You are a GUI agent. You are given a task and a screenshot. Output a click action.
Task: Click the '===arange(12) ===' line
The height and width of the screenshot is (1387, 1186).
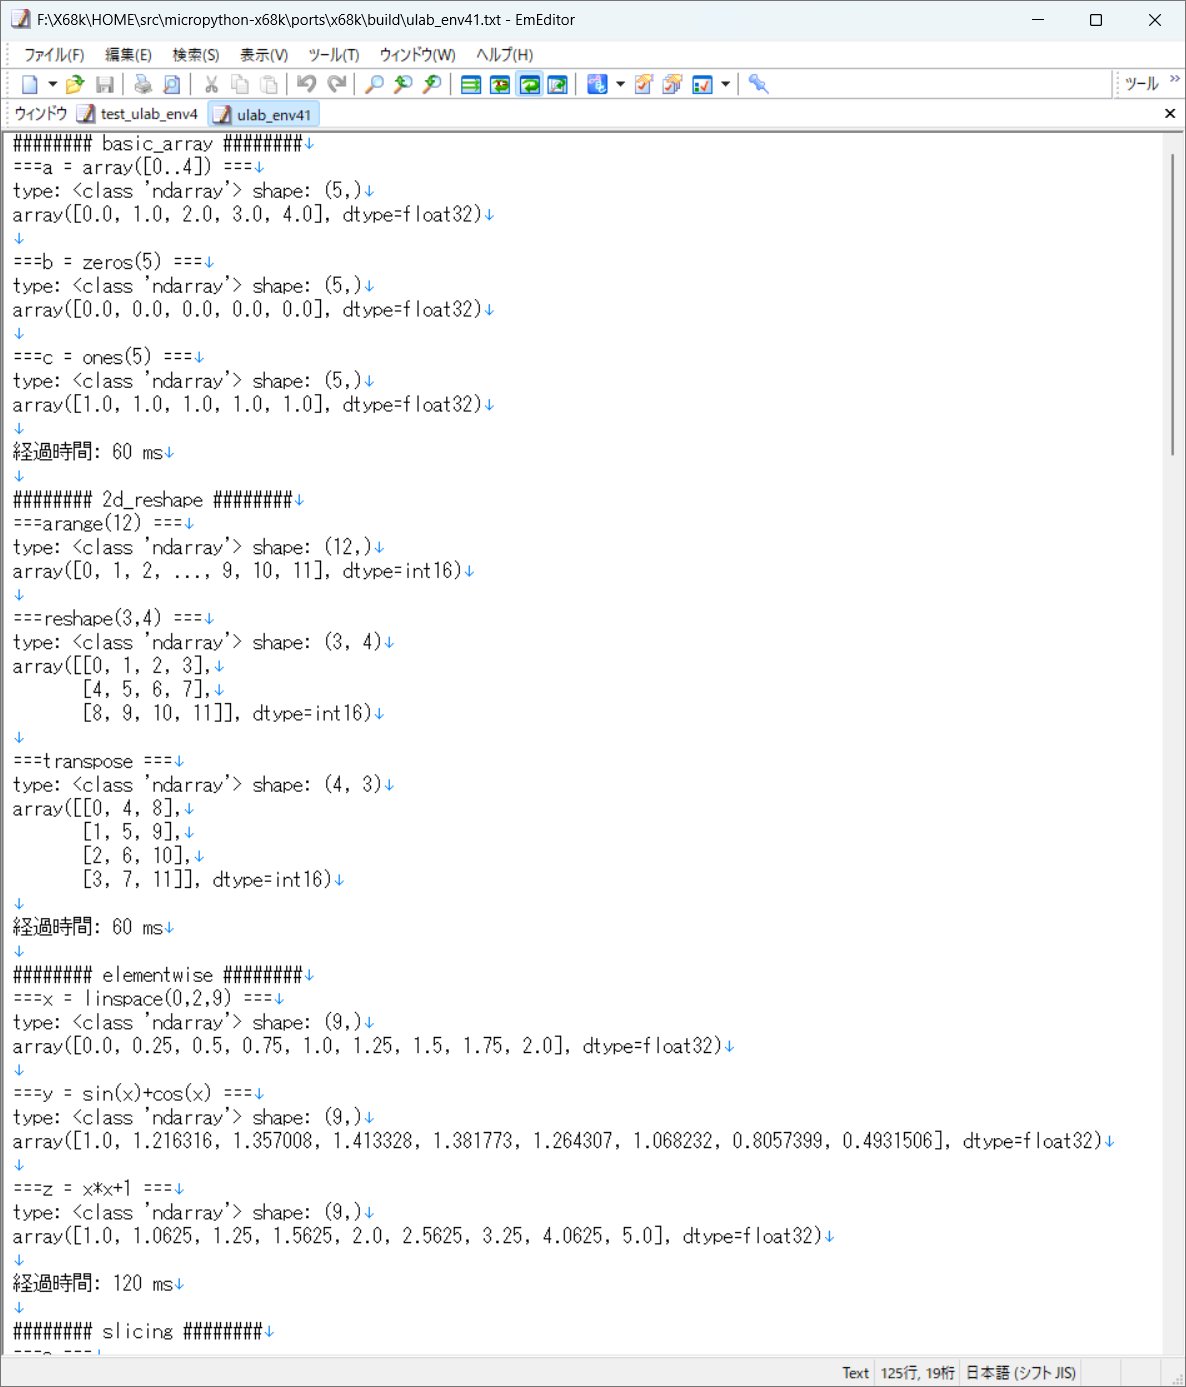pos(98,523)
